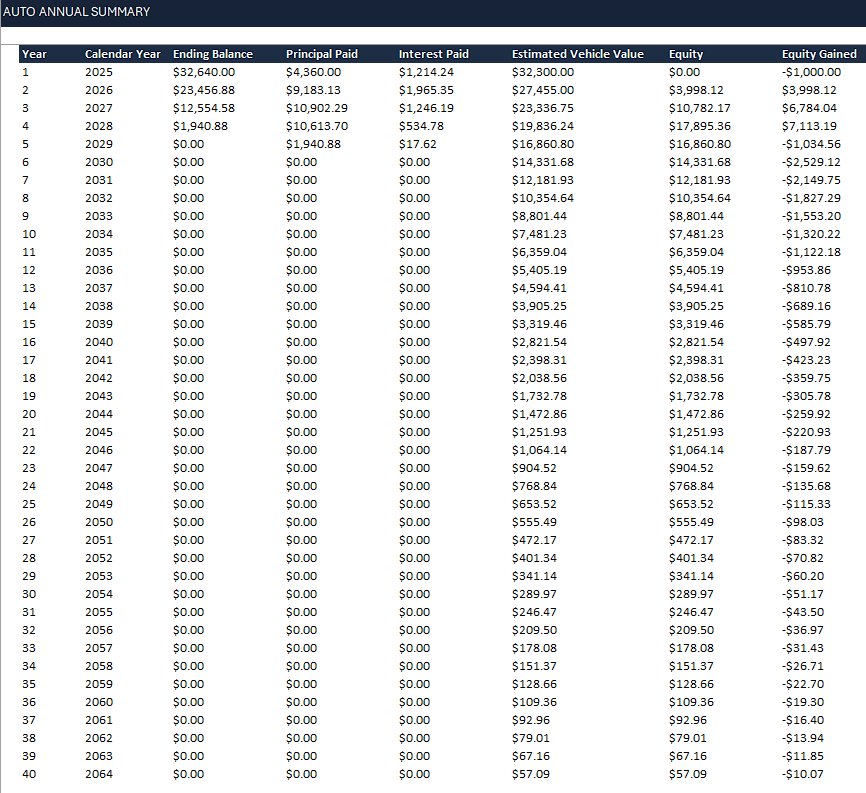866x793 pixels.
Task: Select vehicle value $27,455.00 cell
Action: [x=543, y=90]
